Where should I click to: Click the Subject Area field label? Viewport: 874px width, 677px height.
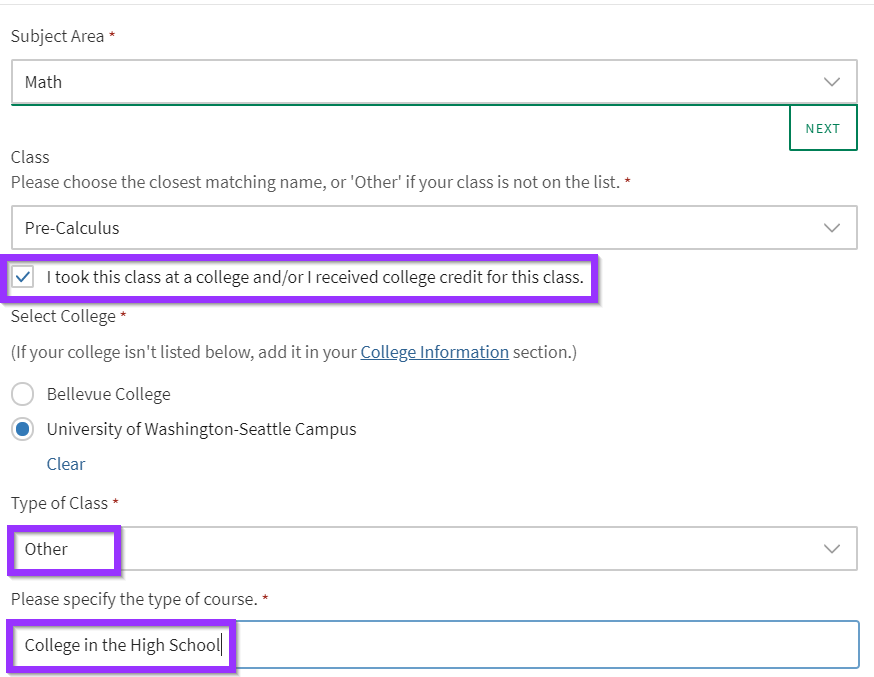[57, 36]
